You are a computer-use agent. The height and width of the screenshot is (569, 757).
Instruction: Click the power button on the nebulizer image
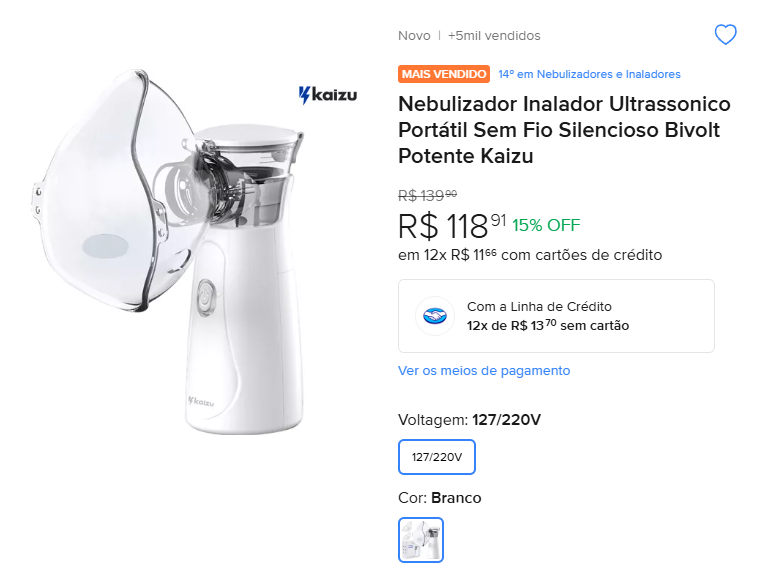(x=206, y=296)
